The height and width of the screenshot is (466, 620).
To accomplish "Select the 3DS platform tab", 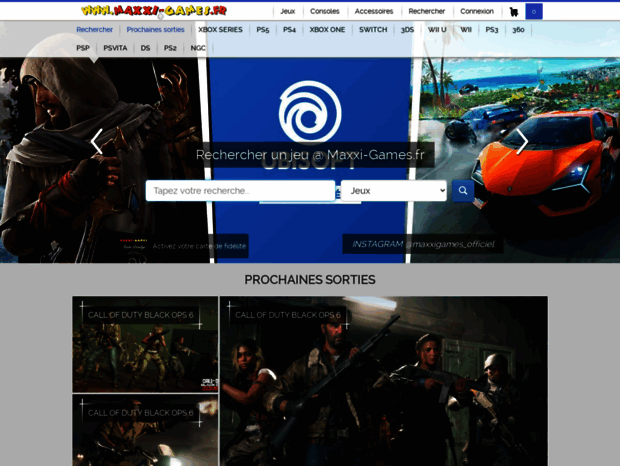I will click(x=407, y=30).
